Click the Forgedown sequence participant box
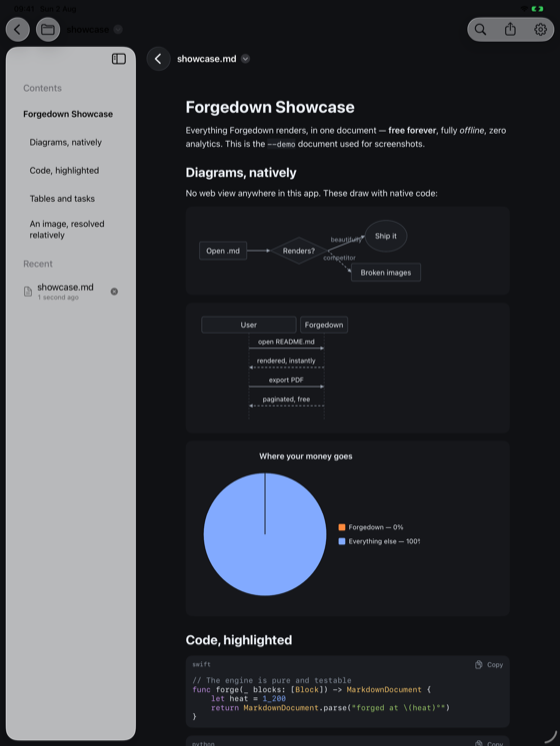560x746 pixels. (x=324, y=325)
